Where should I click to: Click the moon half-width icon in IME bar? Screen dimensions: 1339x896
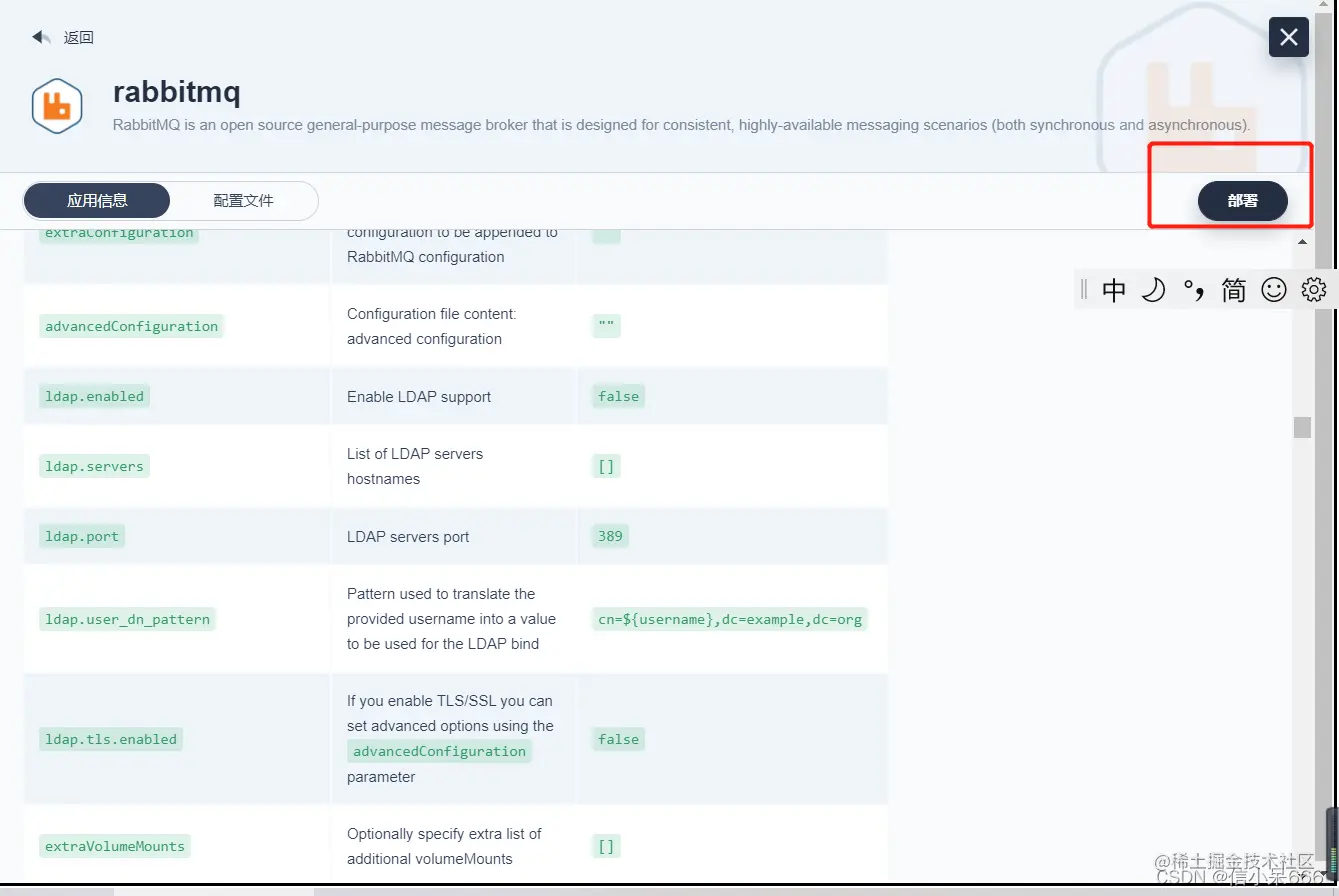(x=1154, y=290)
